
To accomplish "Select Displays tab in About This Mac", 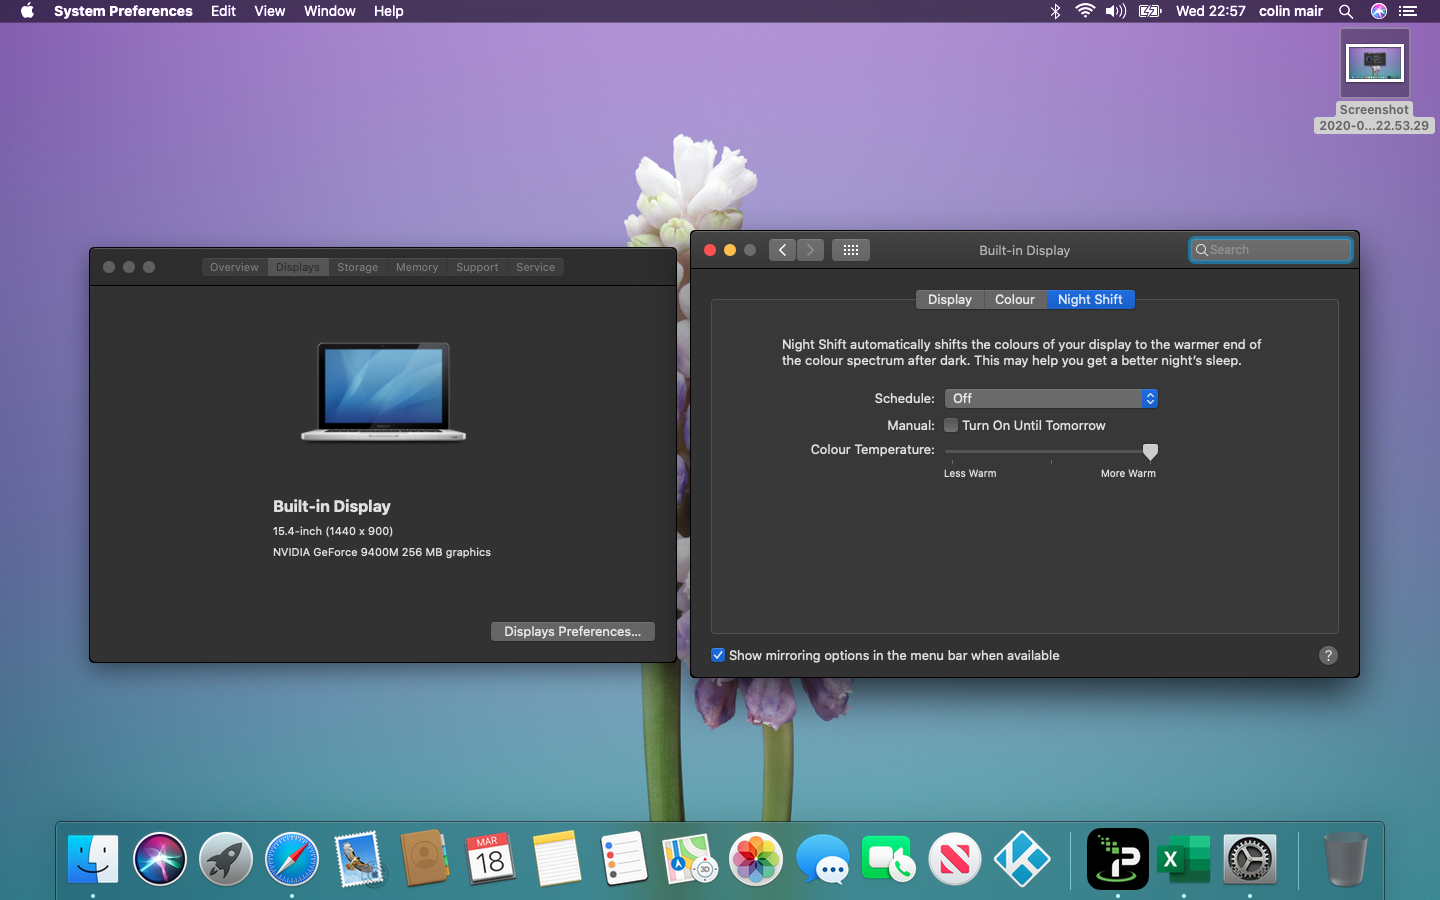I will click(298, 267).
